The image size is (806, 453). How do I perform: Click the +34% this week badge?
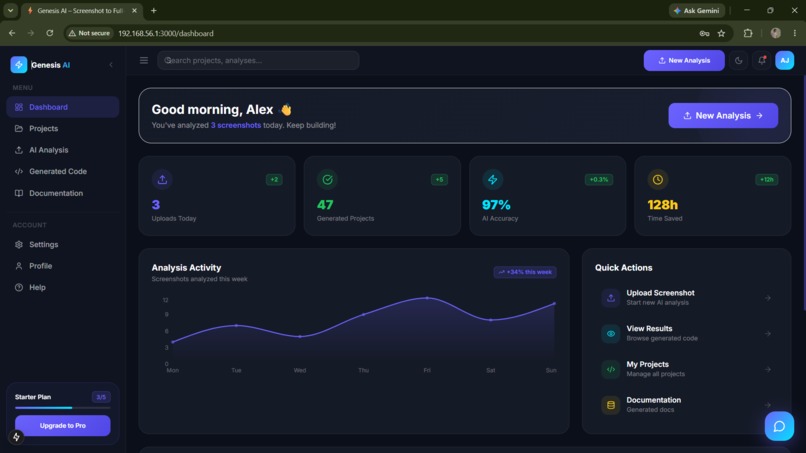525,272
